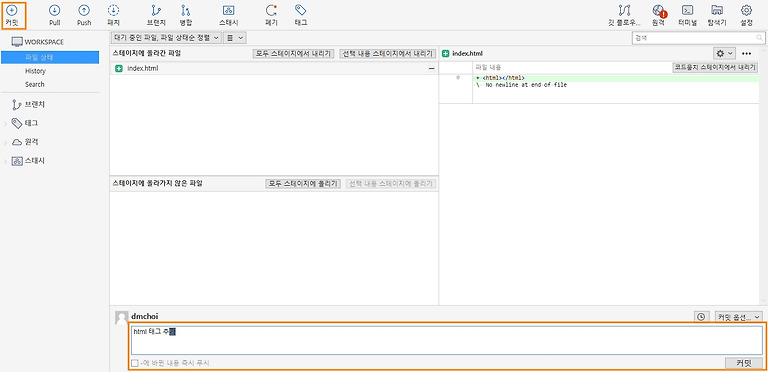Click the 모두 스테이지에서 내리기 (Unstage all) button
768x372 pixels.
(x=294, y=54)
